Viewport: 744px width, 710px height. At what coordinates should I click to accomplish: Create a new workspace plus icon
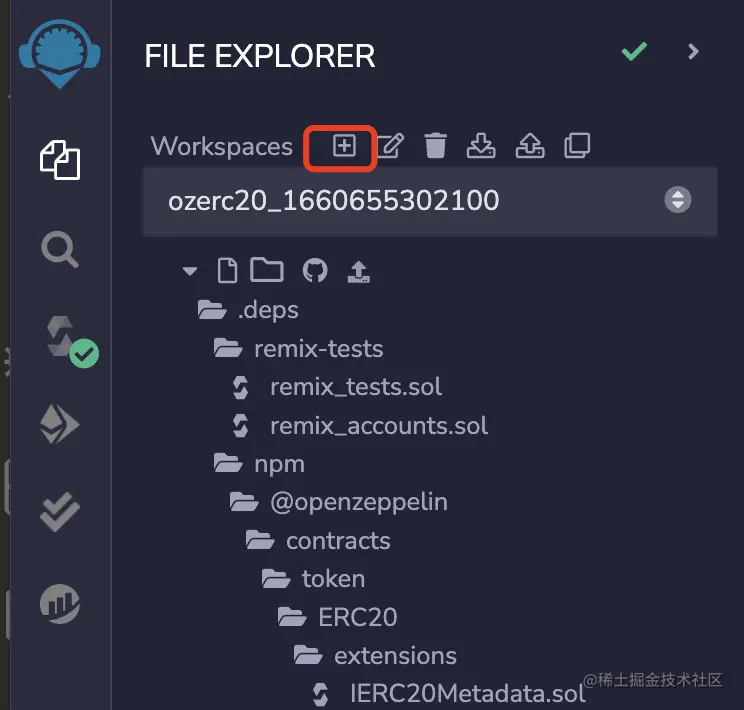coord(344,145)
